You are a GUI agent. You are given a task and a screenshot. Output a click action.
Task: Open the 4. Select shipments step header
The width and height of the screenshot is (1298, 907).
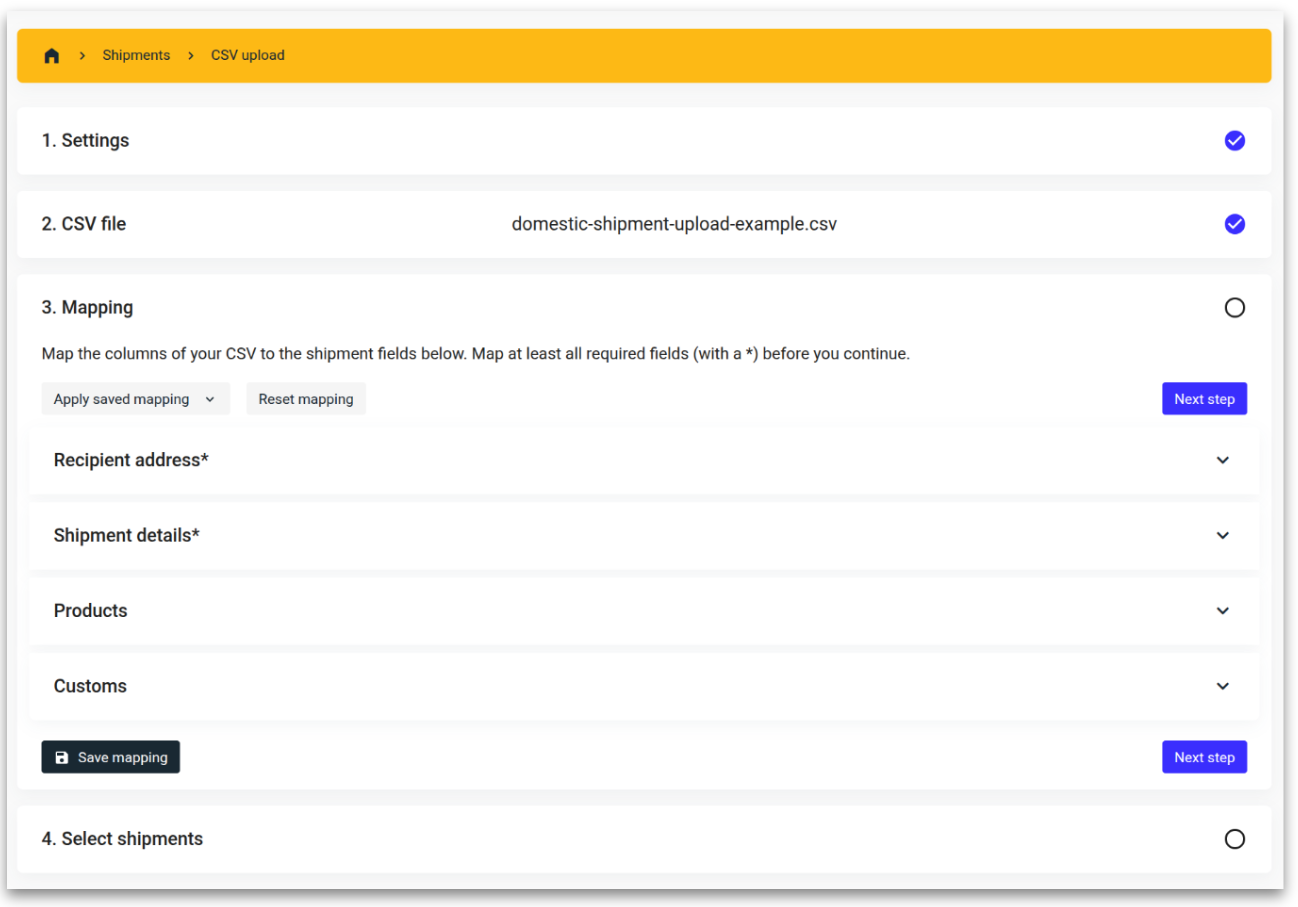pos(122,839)
